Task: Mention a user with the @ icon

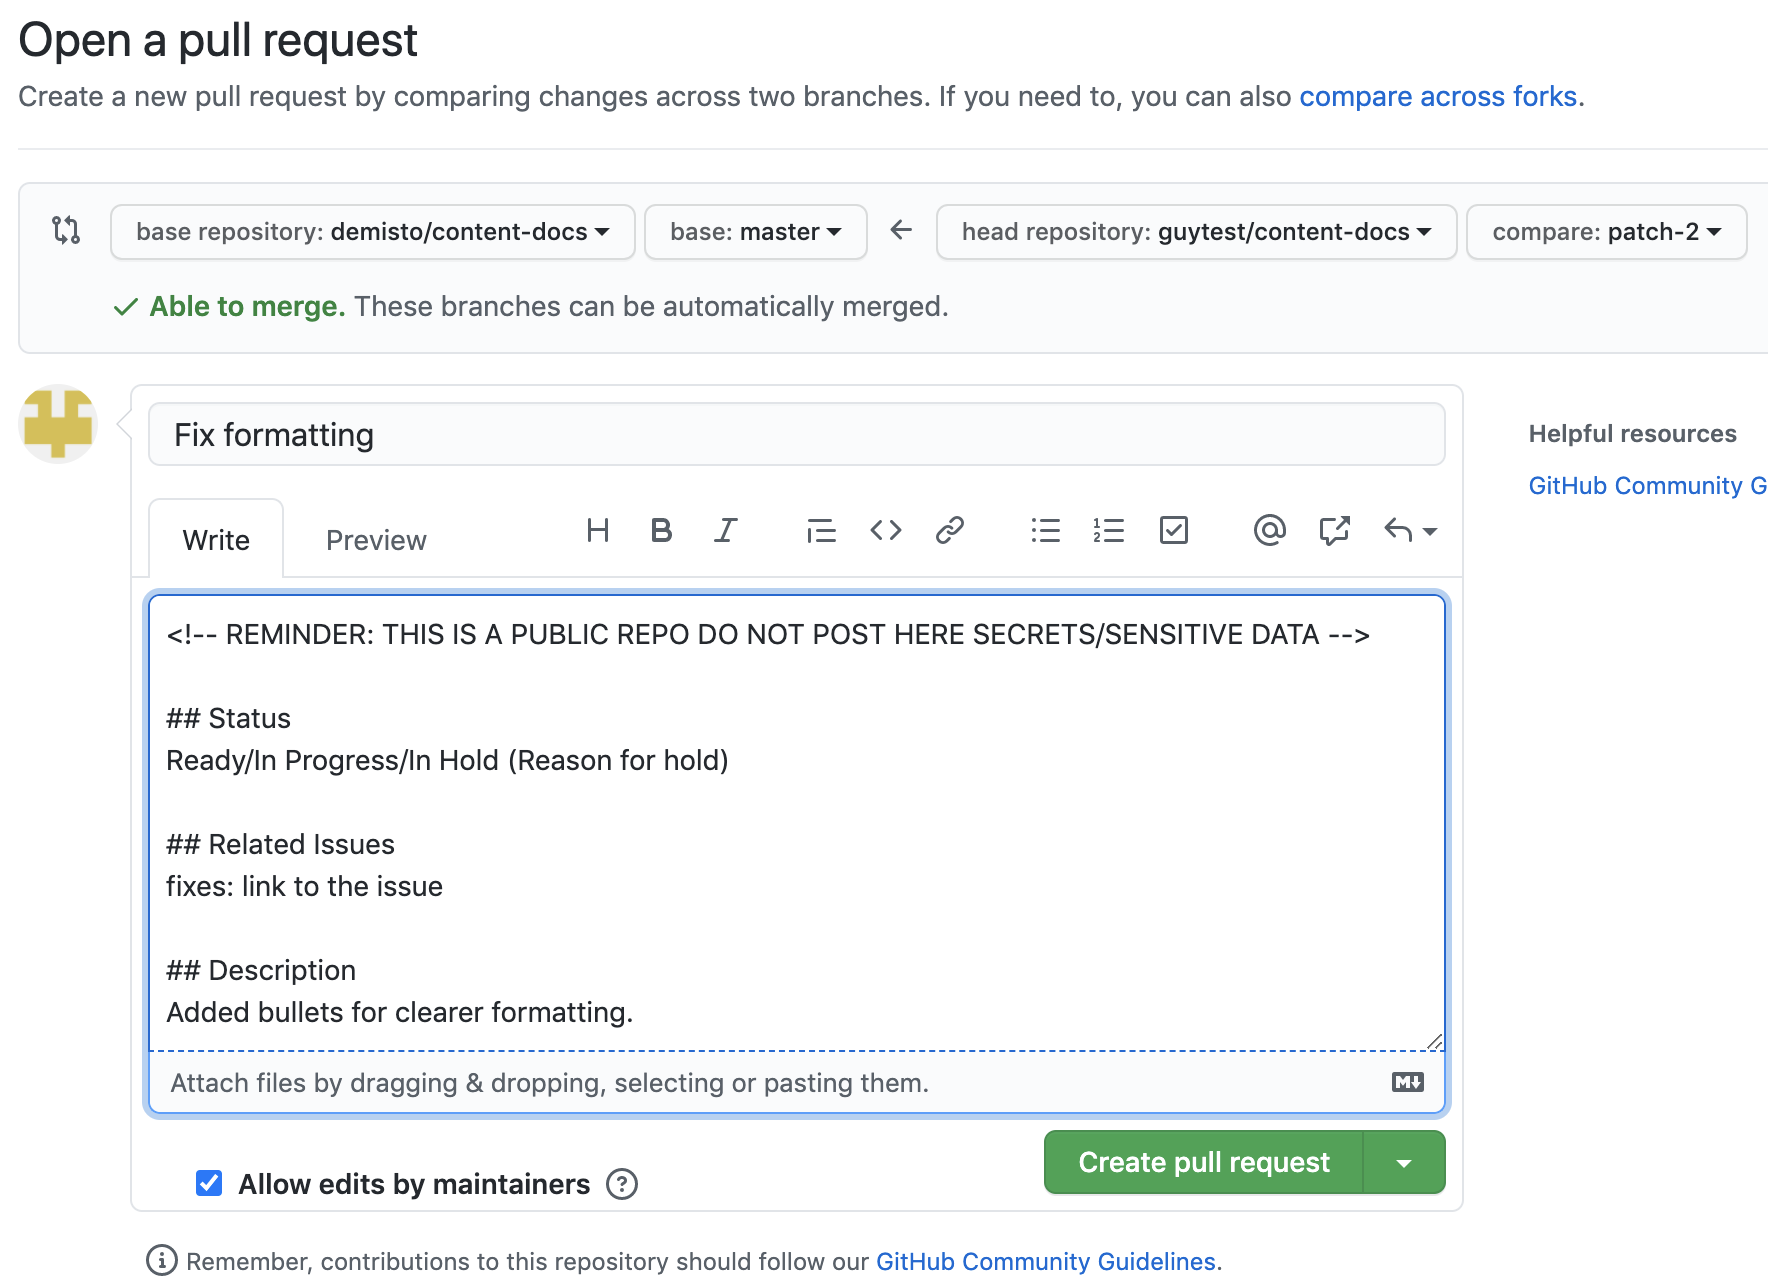Action: point(1269,530)
